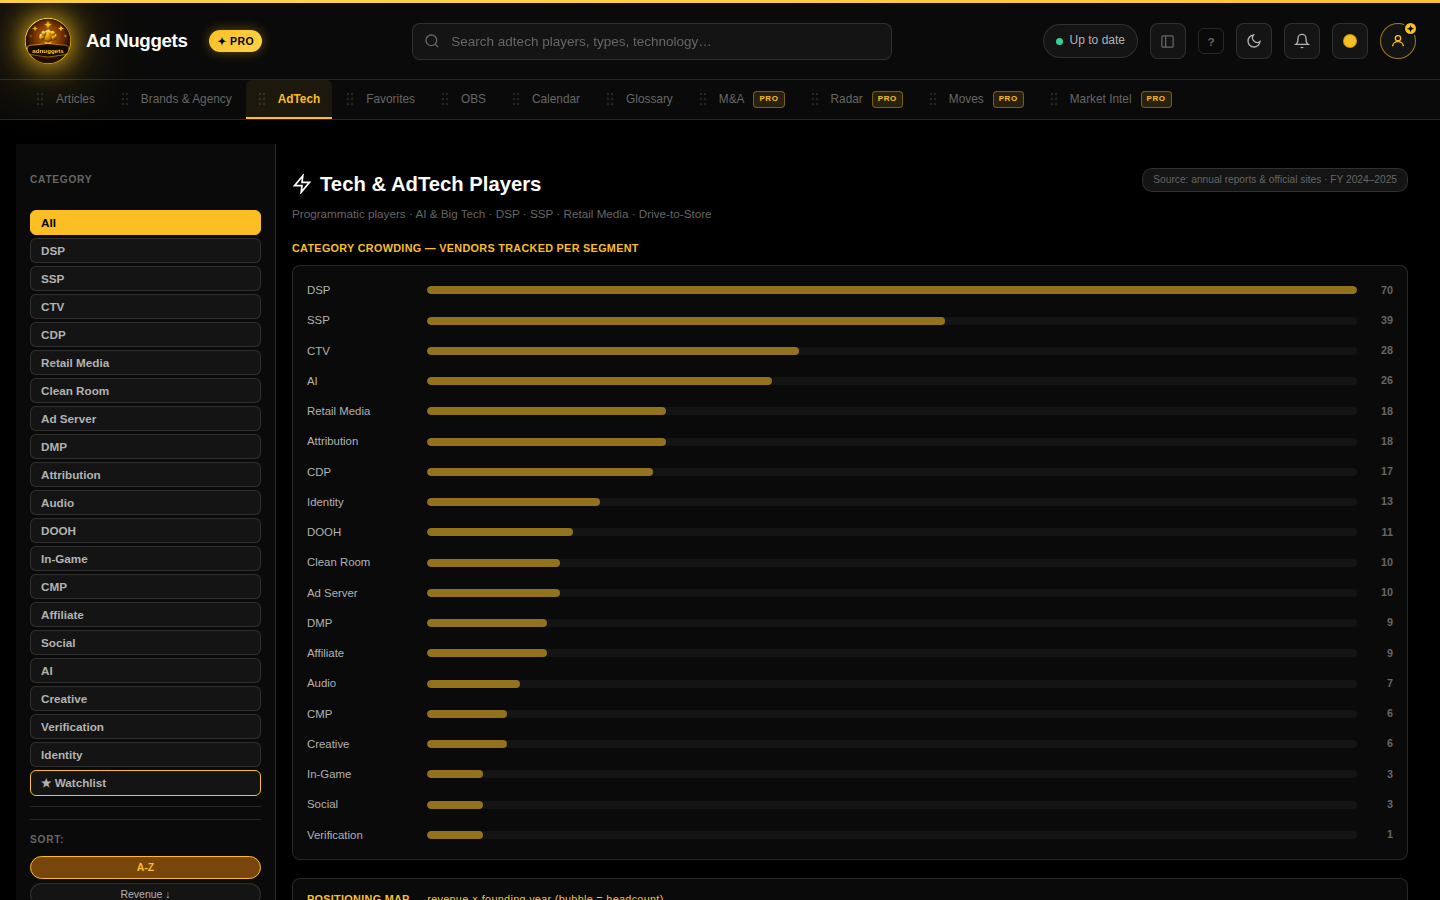The width and height of the screenshot is (1440, 900).
Task: Click the Retail Media chart row label
Action: click(338, 411)
